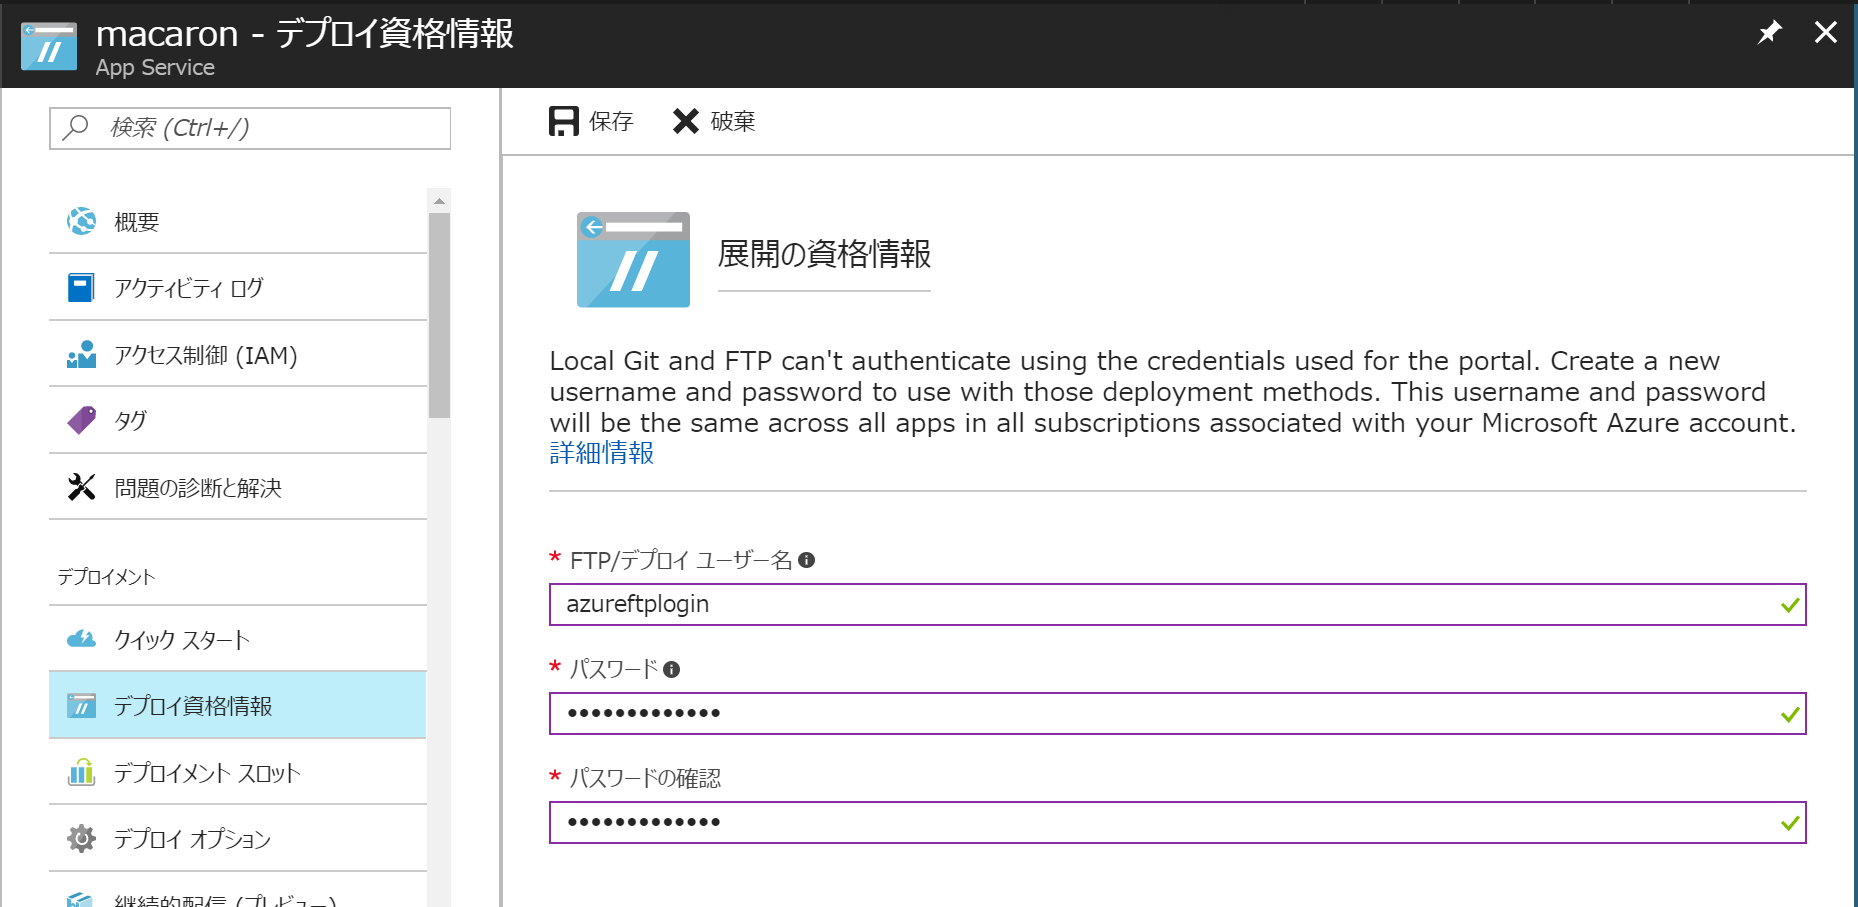Click the App Service icon in header
This screenshot has width=1858, height=907.
click(49, 46)
